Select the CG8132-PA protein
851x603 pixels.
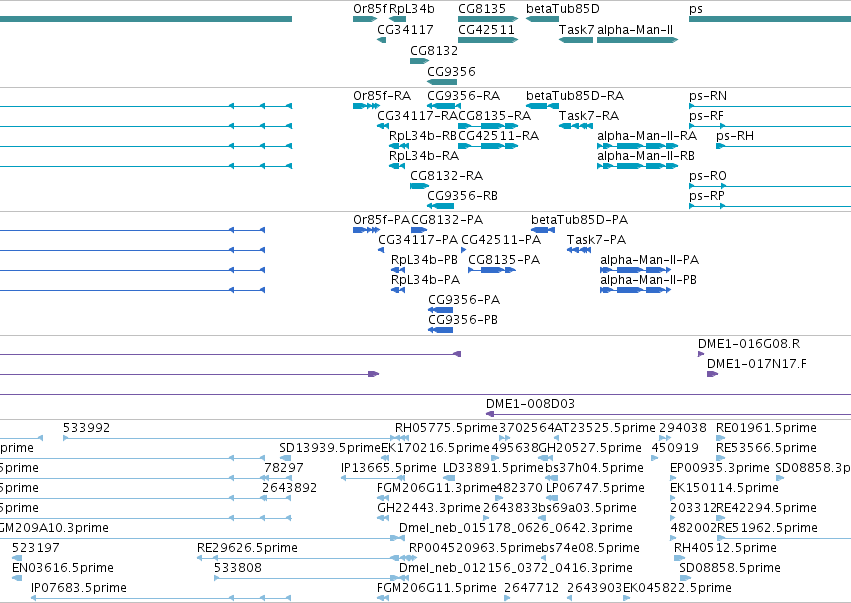[x=419, y=230]
